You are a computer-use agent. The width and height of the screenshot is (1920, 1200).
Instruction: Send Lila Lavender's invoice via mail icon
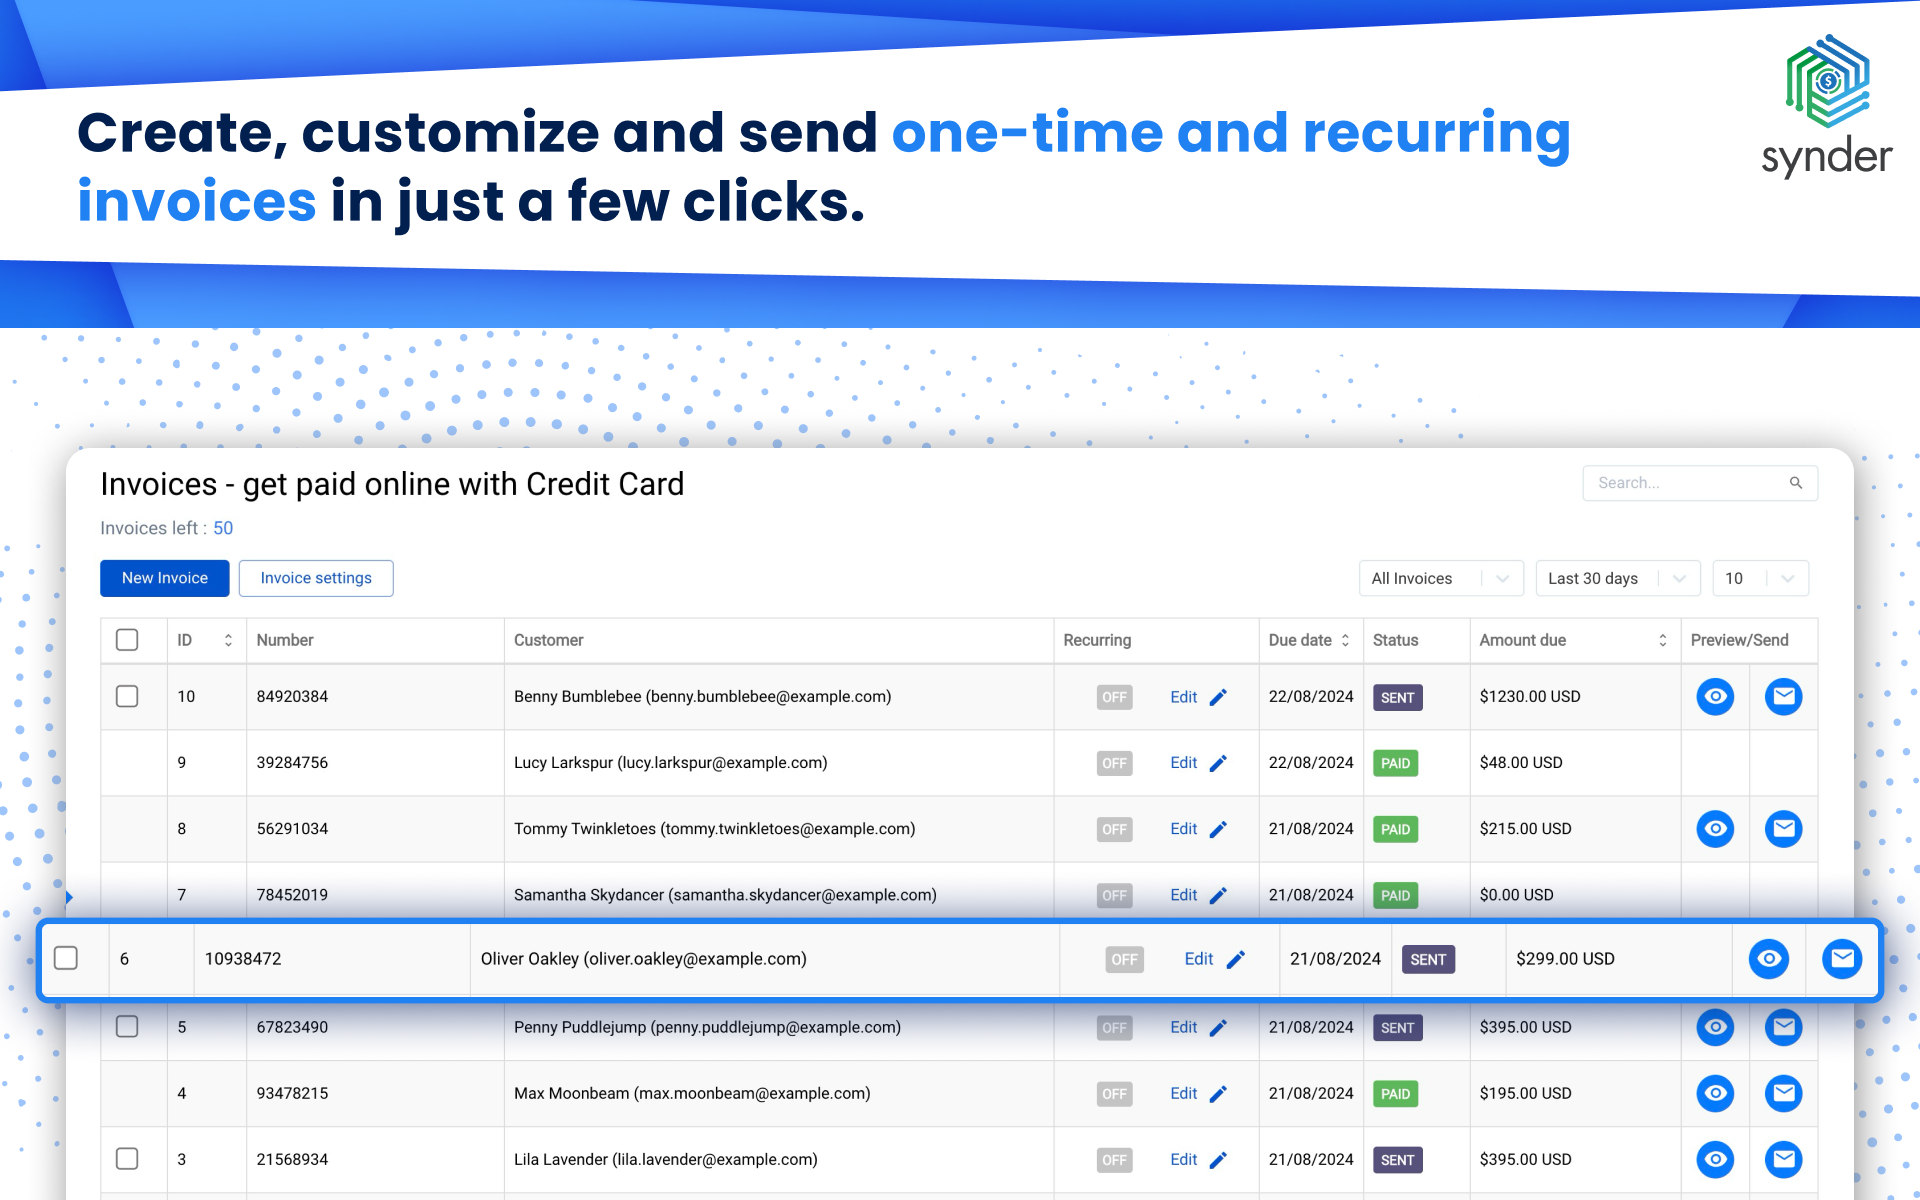tap(1783, 1159)
